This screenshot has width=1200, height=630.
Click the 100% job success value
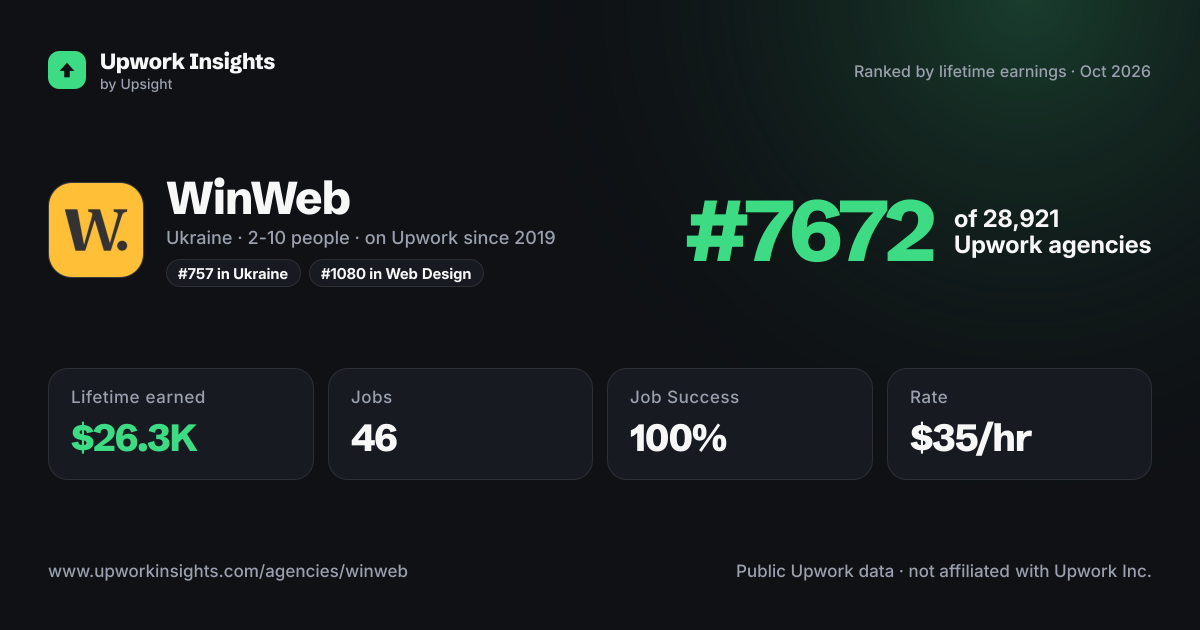(678, 438)
